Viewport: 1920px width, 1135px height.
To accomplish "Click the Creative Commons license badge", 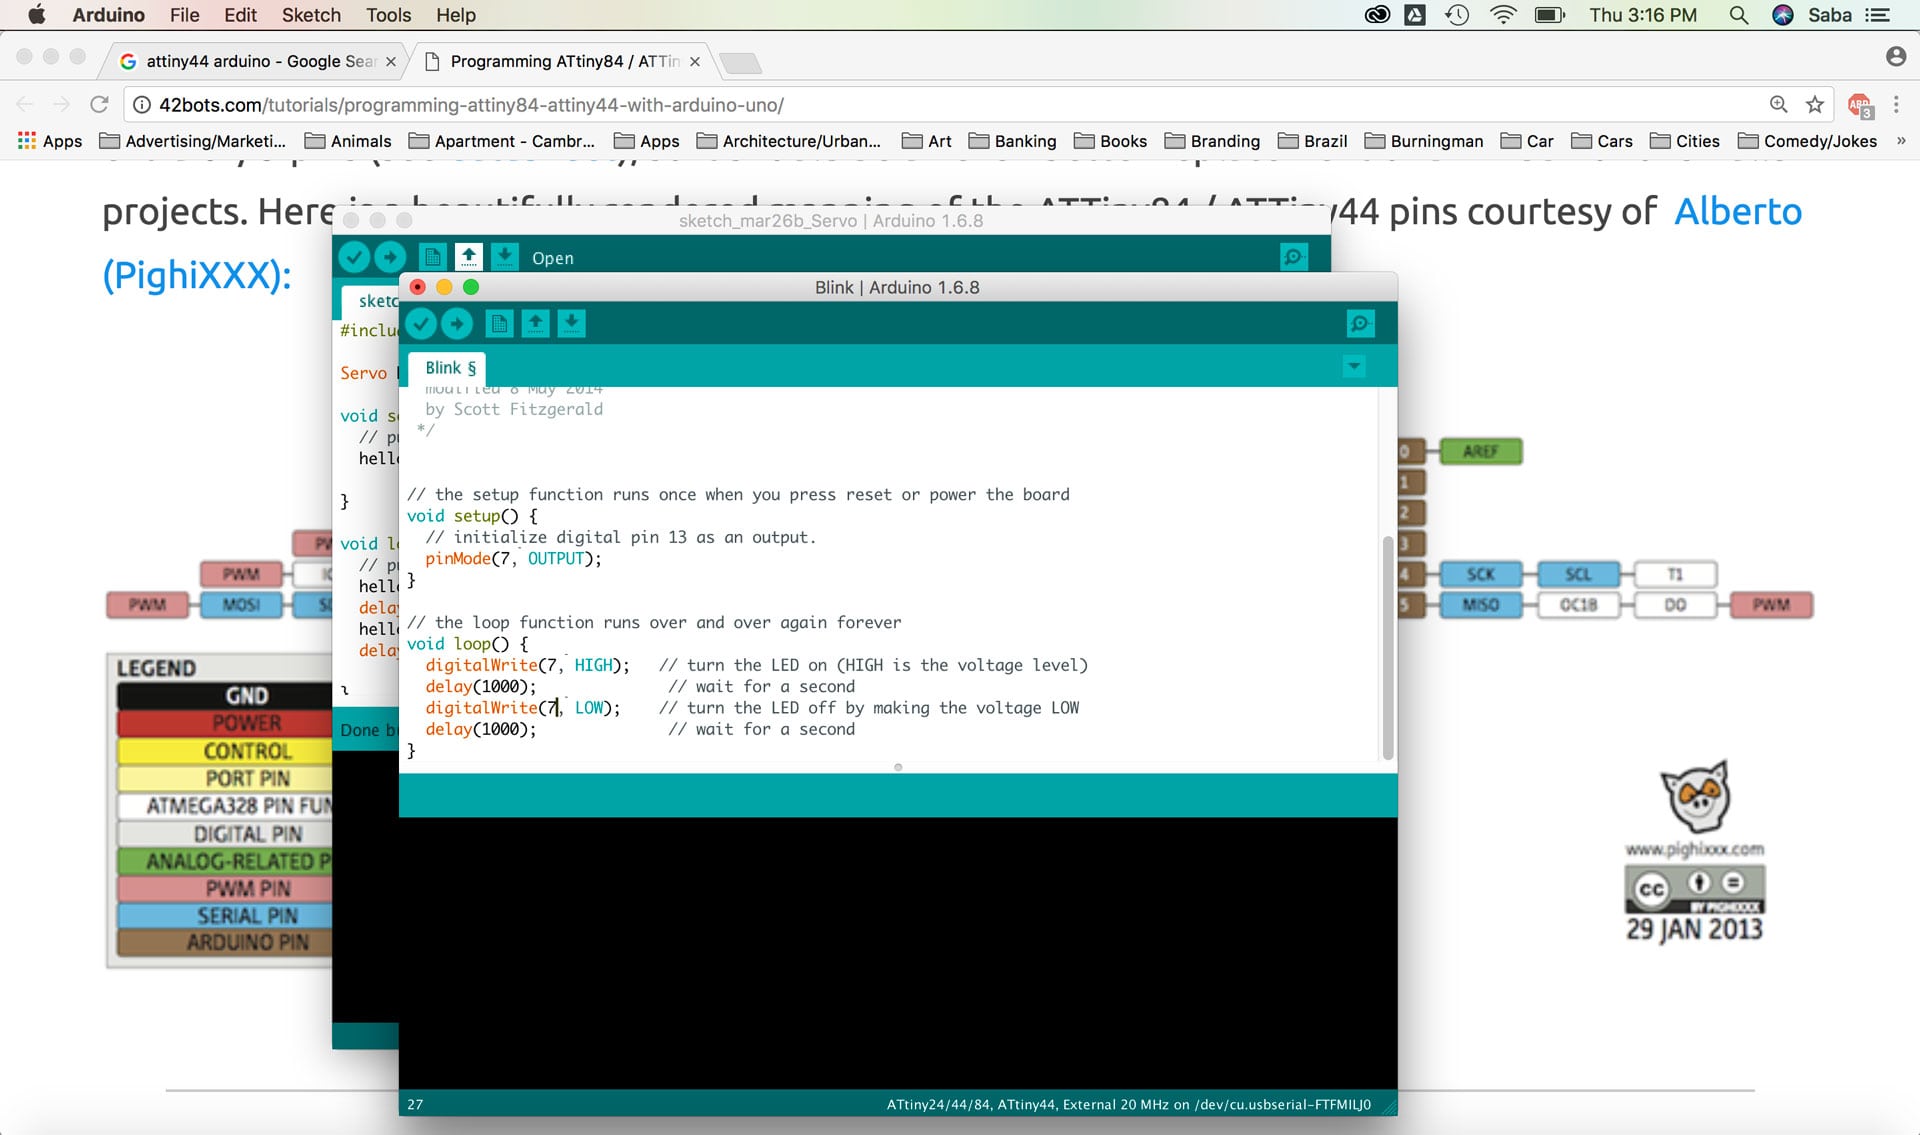I will click(x=1695, y=888).
